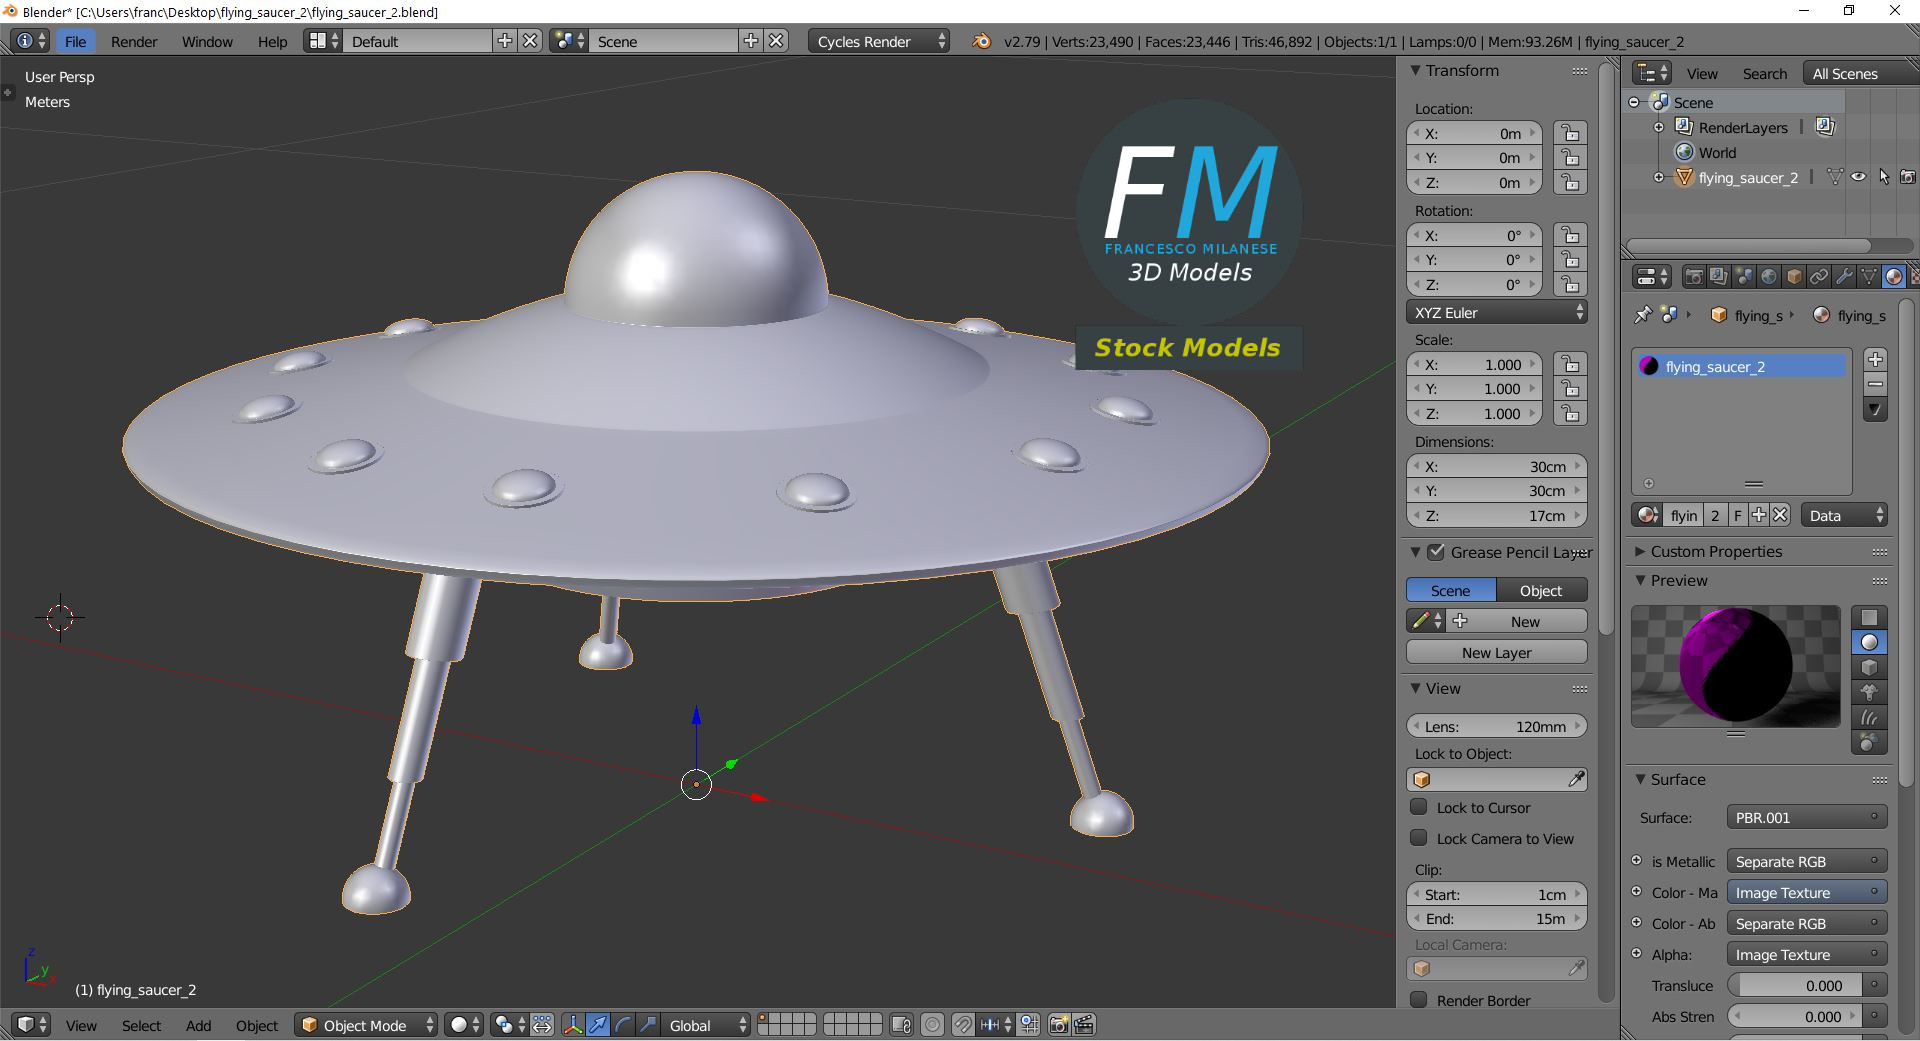
Task: Expand the RenderLayers tree item in outliner
Action: (x=1659, y=127)
